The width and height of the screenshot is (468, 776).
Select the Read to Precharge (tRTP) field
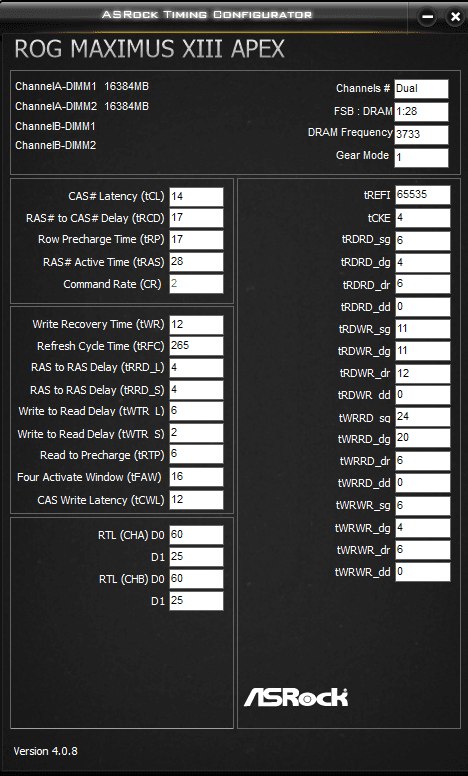[x=196, y=454]
